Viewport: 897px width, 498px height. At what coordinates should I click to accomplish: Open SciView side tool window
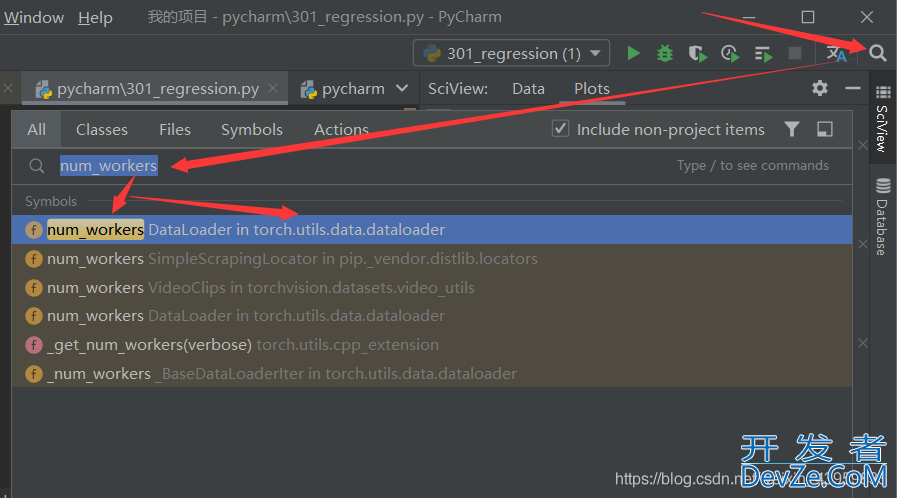tap(882, 119)
